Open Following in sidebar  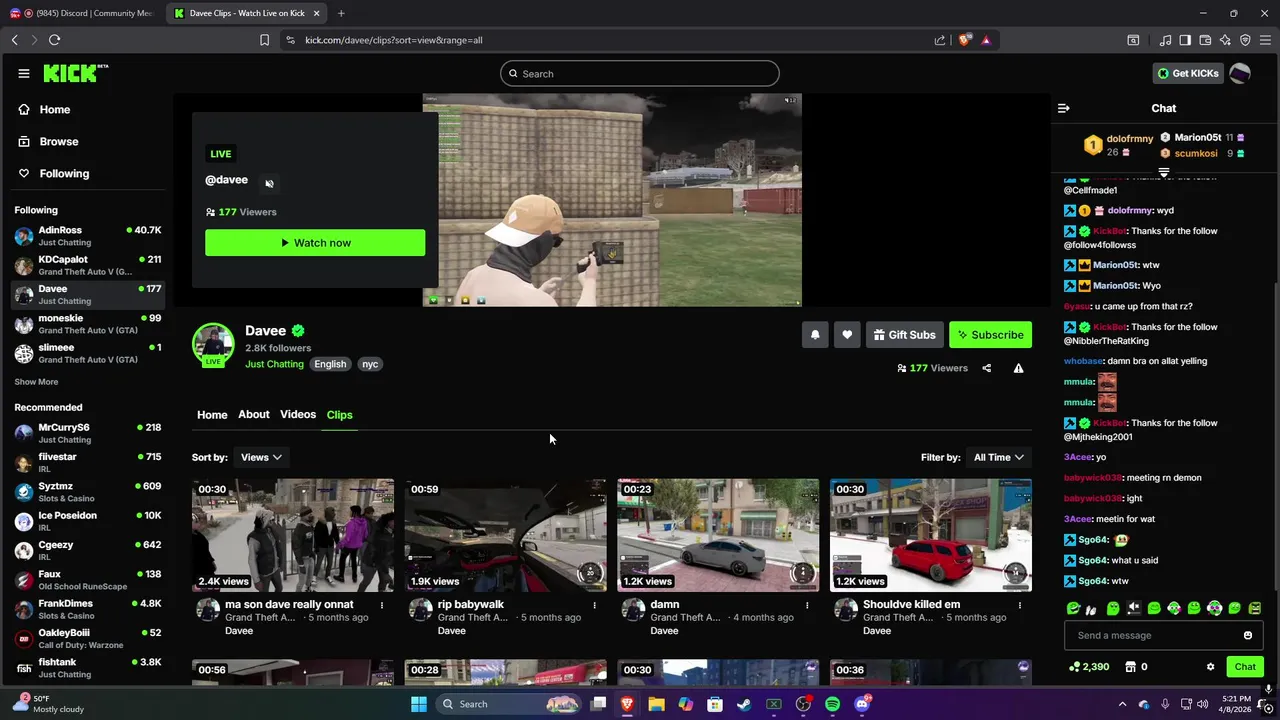pyautogui.click(x=64, y=174)
